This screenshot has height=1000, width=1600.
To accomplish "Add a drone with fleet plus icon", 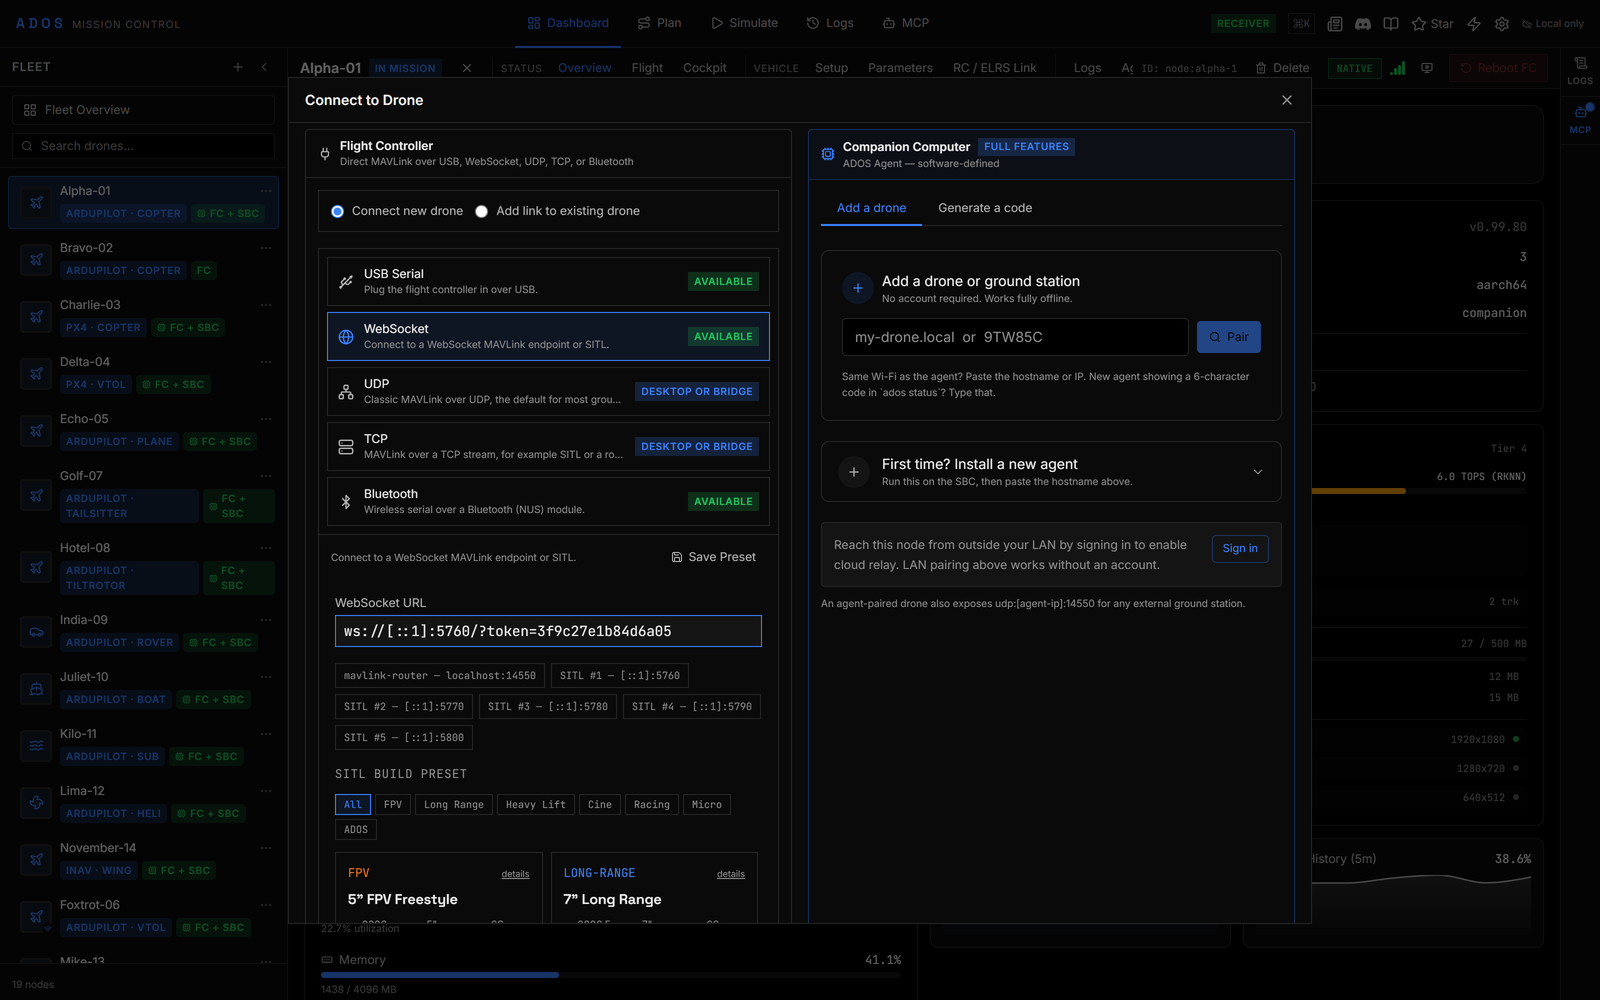I will tap(238, 67).
